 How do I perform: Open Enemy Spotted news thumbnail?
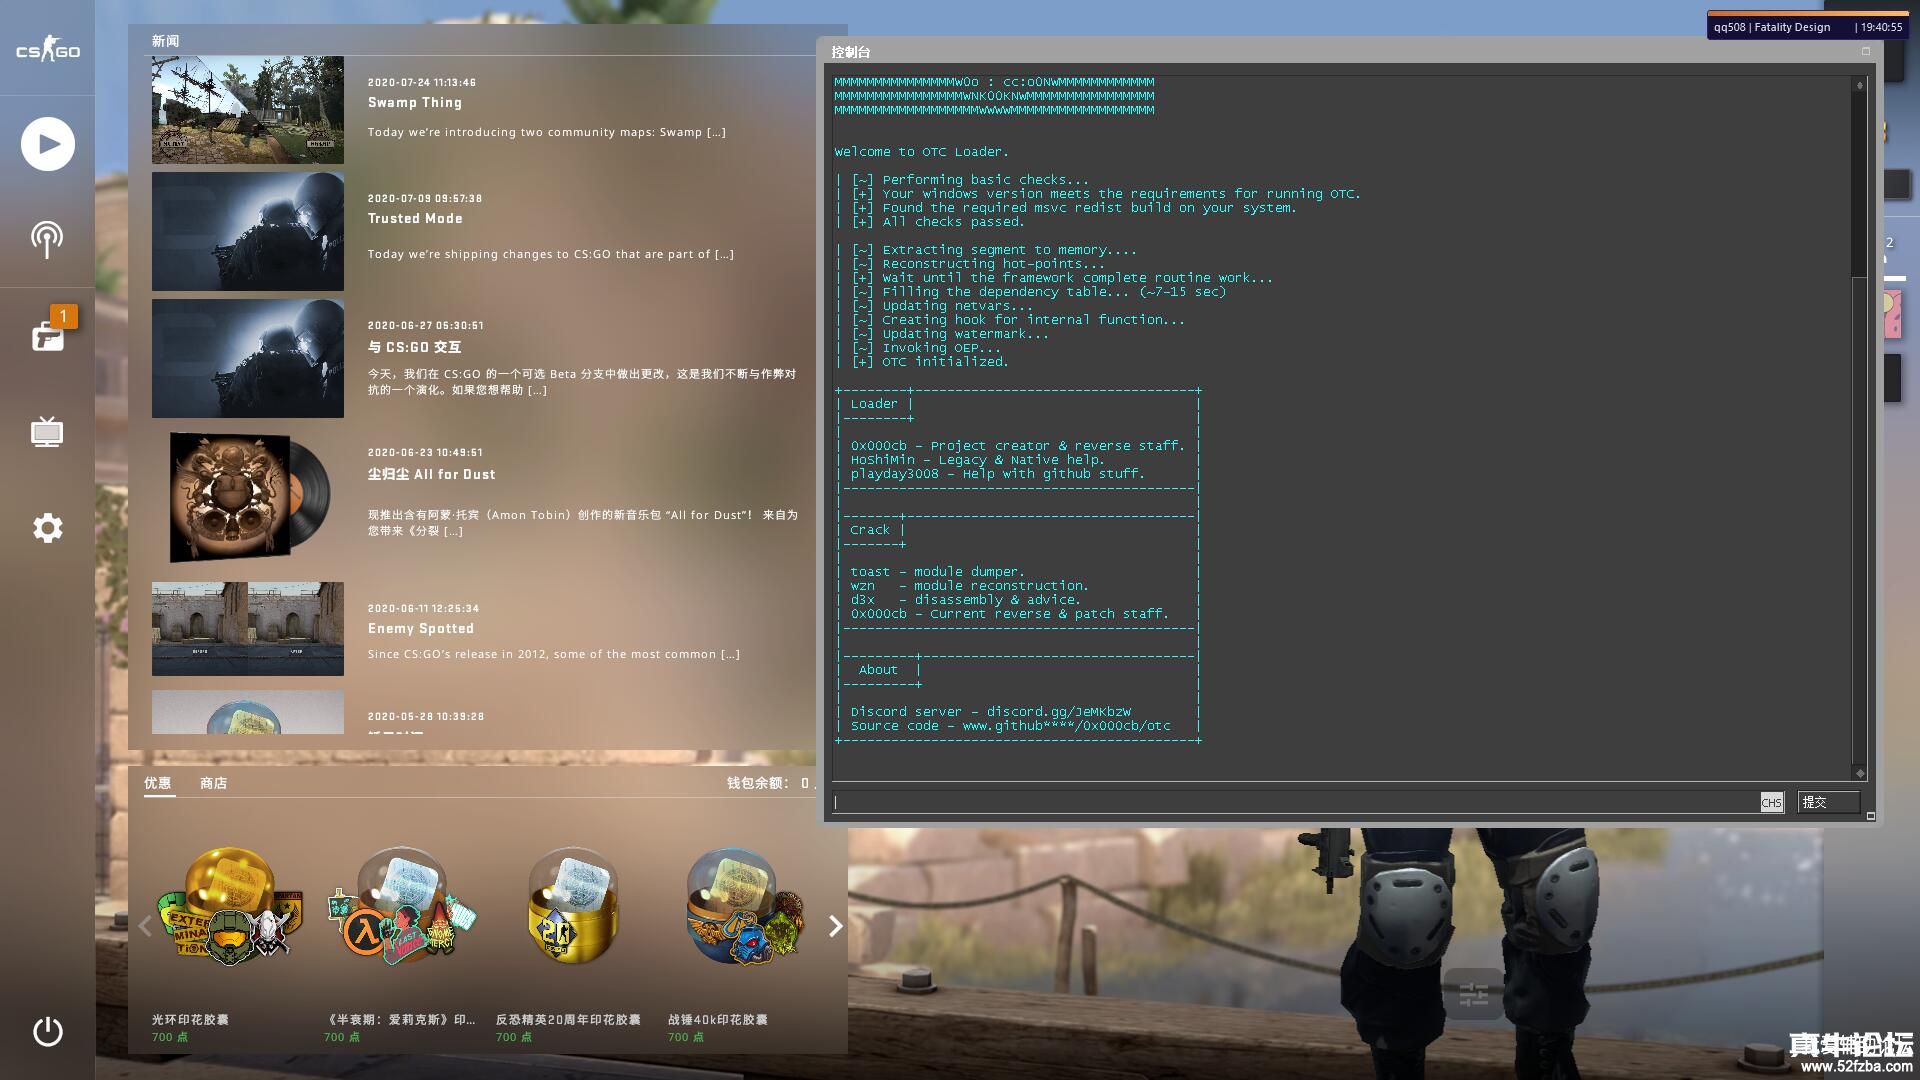point(248,629)
